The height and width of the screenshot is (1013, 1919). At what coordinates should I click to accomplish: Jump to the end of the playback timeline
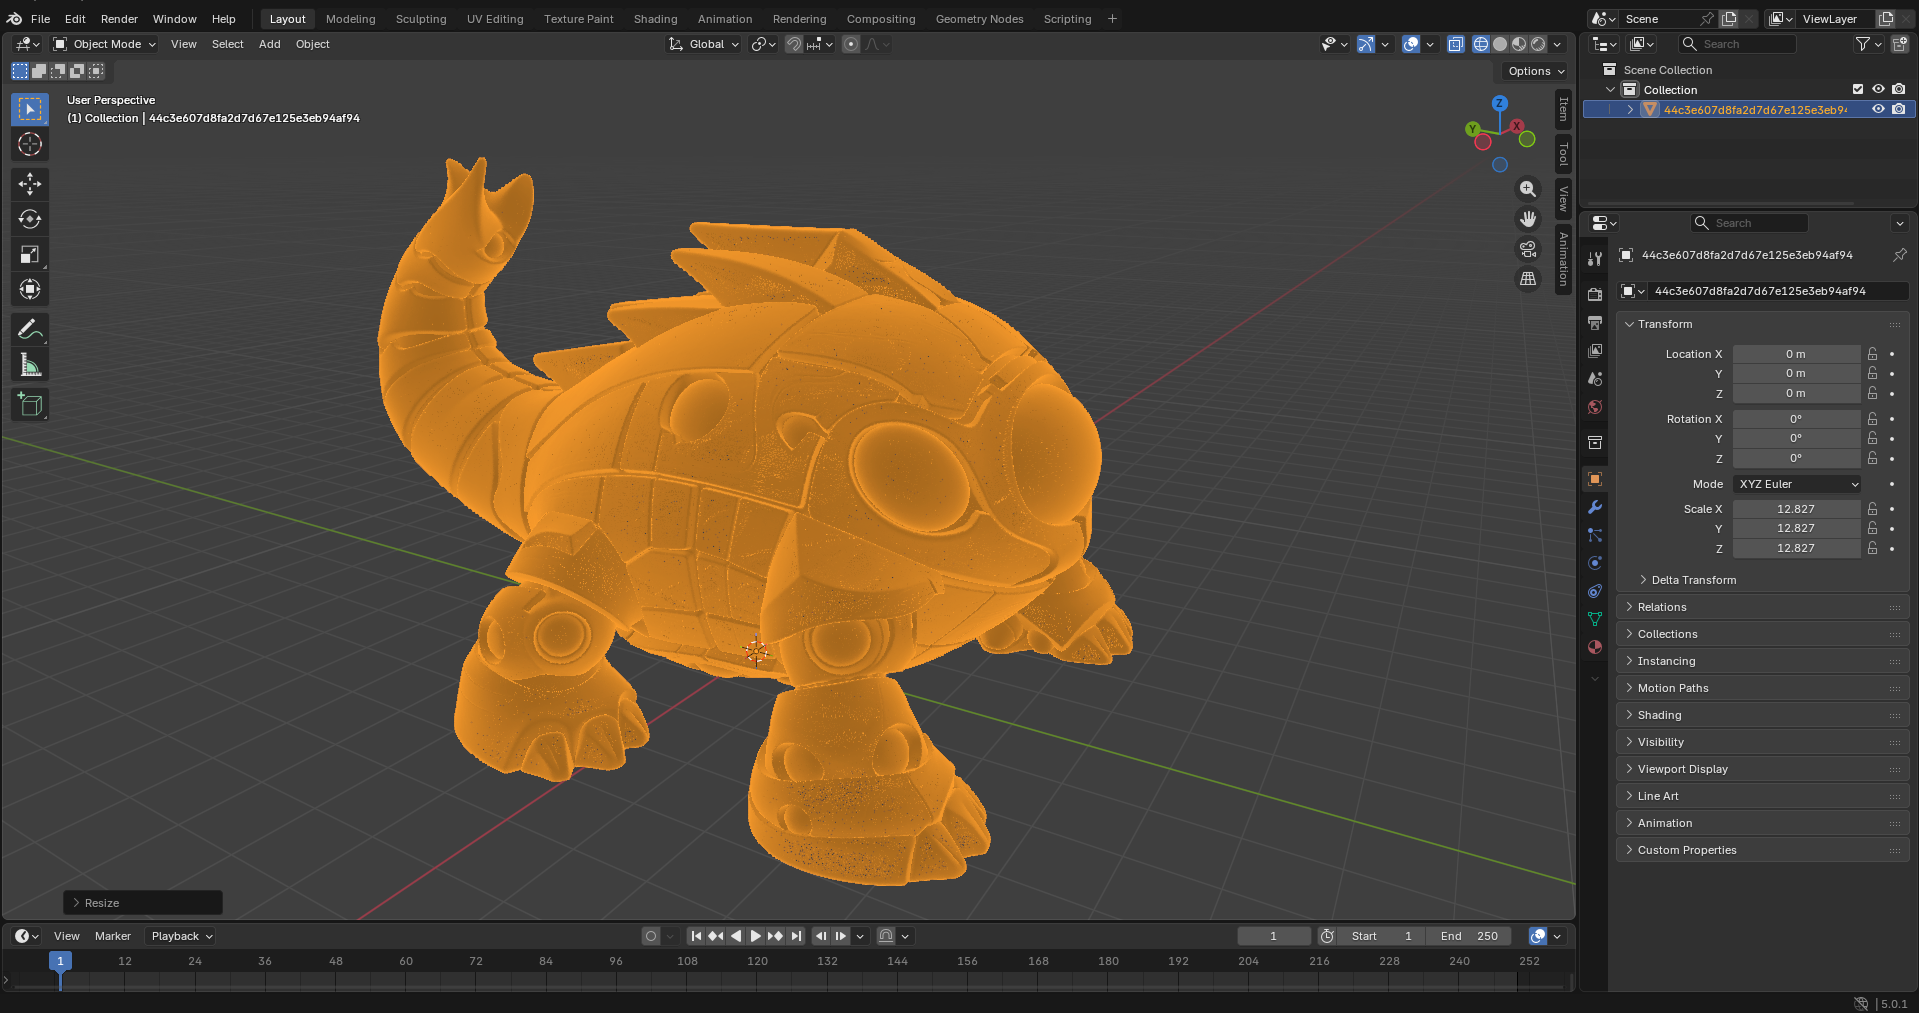pyautogui.click(x=797, y=936)
